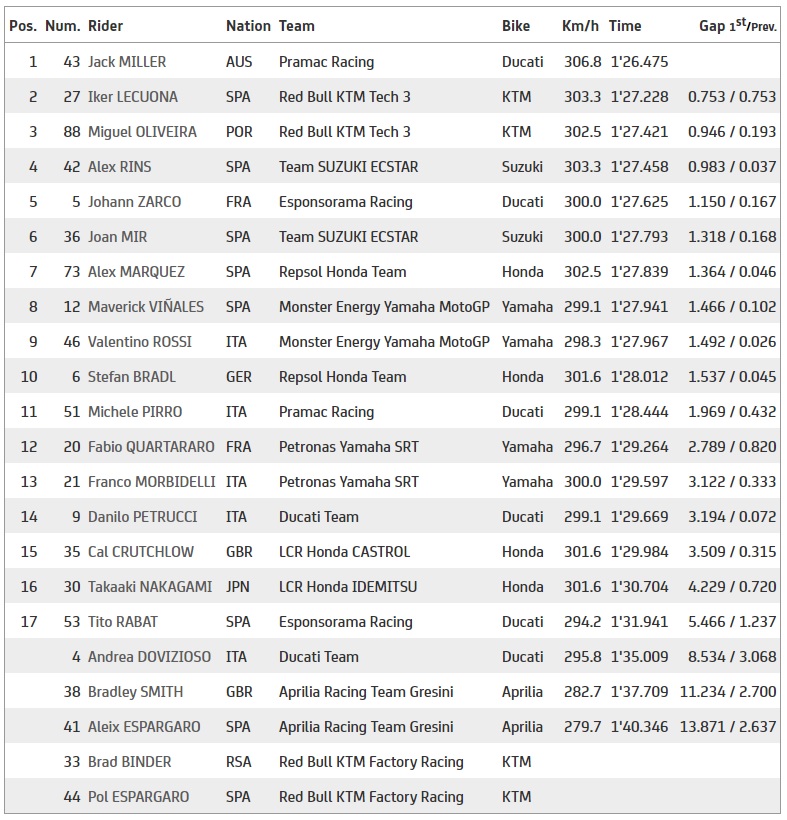Select the Km/h column header

tap(581, 26)
